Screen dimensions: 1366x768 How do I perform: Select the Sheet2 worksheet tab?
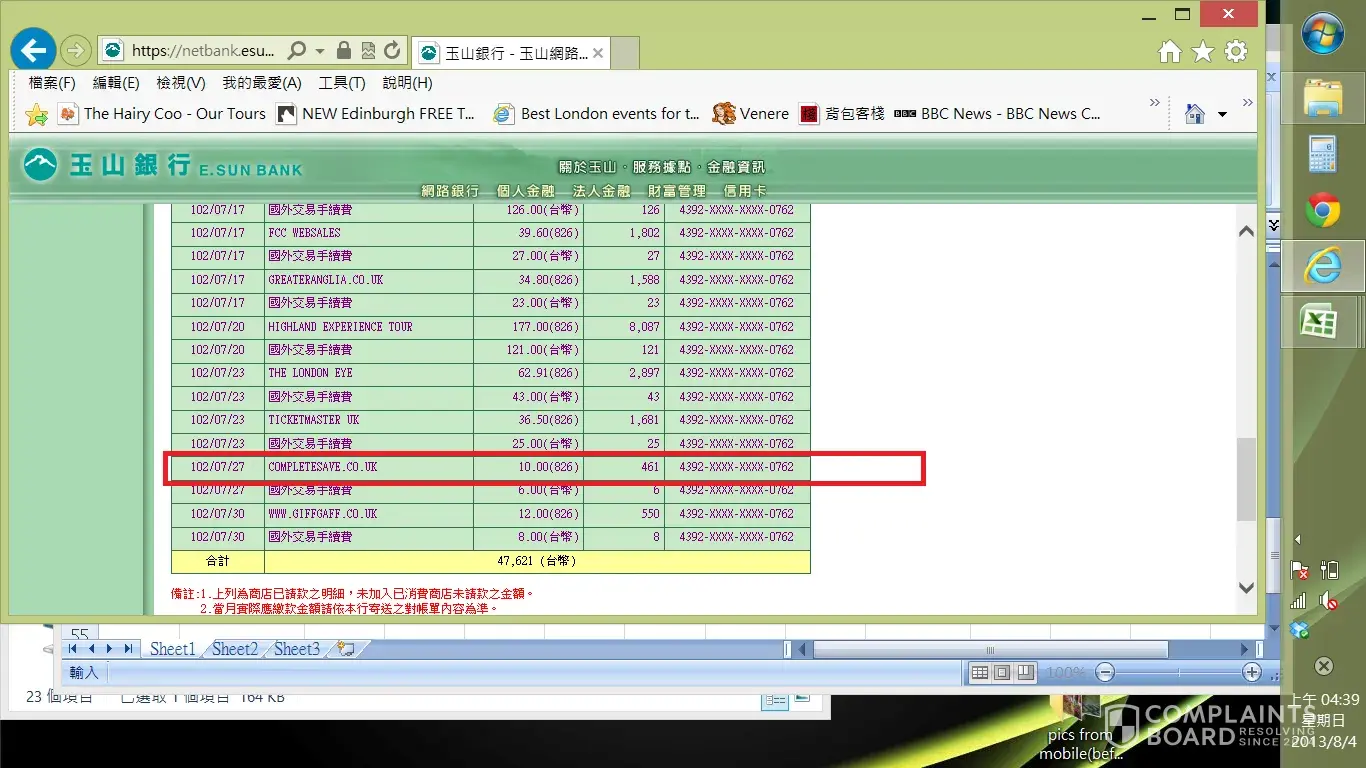tap(234, 649)
